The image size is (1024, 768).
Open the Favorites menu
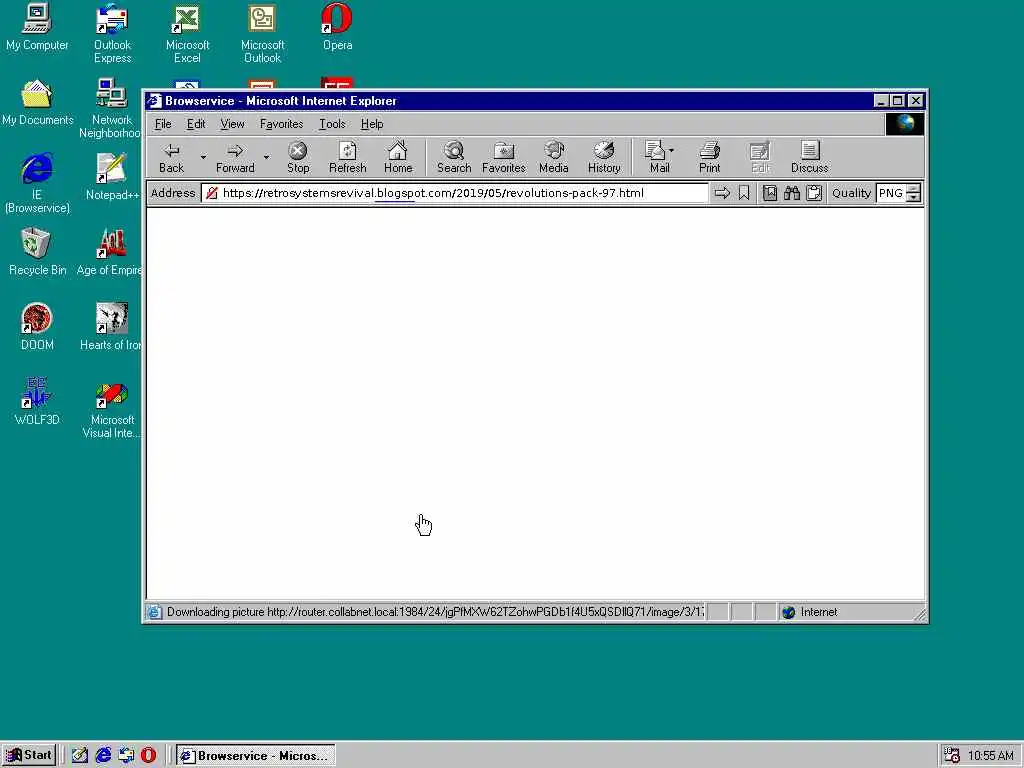[281, 124]
